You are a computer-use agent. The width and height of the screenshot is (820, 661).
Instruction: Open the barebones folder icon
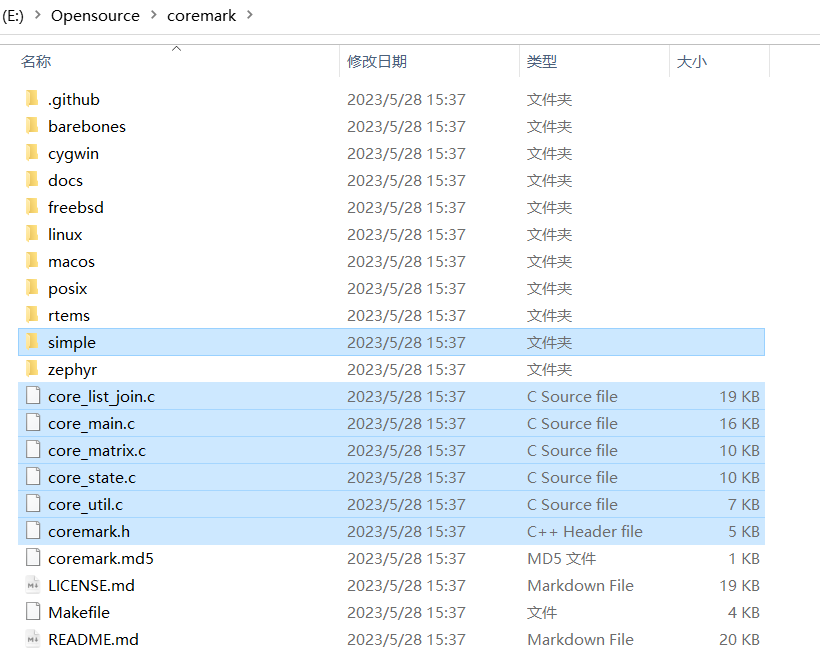[x=33, y=126]
